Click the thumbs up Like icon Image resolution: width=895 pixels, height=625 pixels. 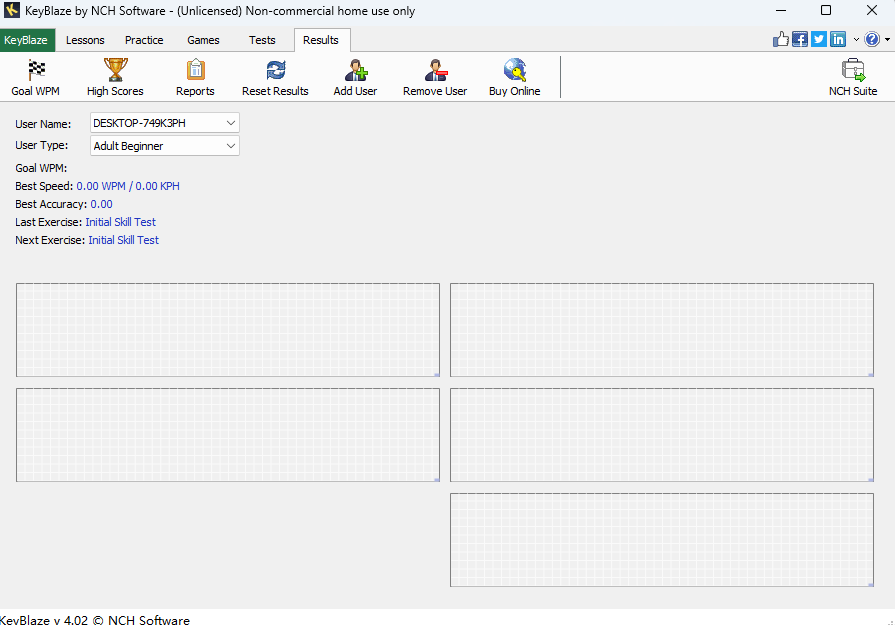[x=780, y=39]
